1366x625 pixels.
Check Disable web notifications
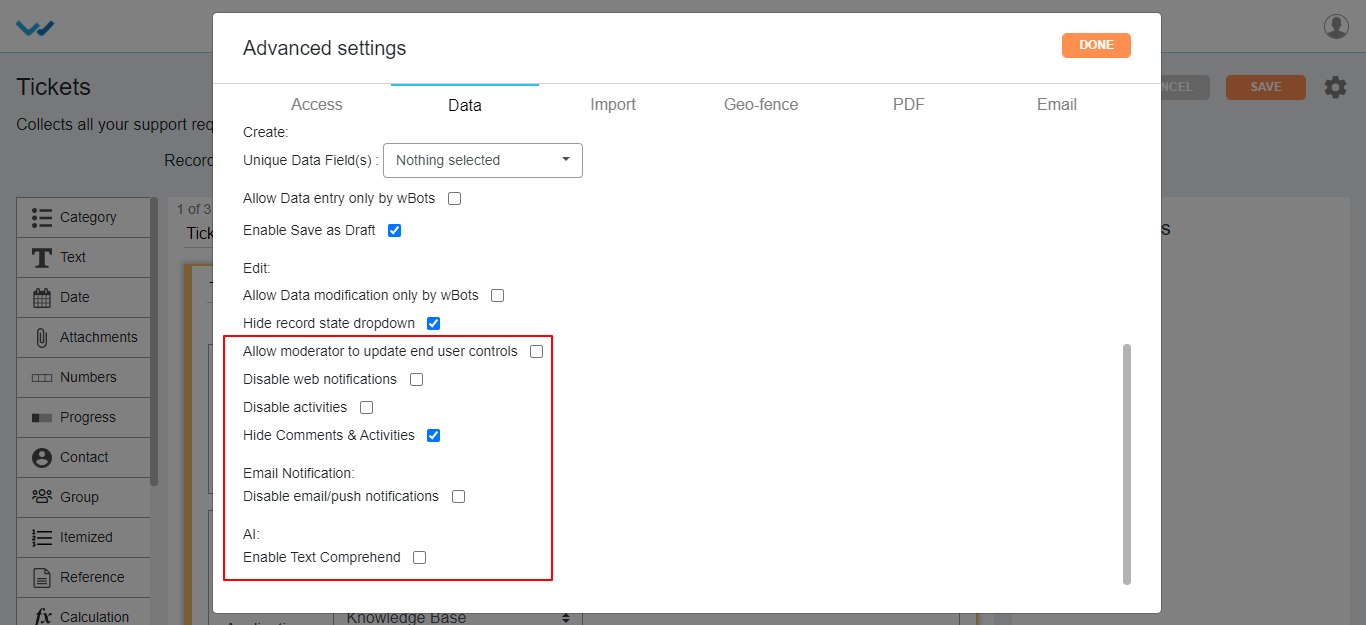coord(416,379)
